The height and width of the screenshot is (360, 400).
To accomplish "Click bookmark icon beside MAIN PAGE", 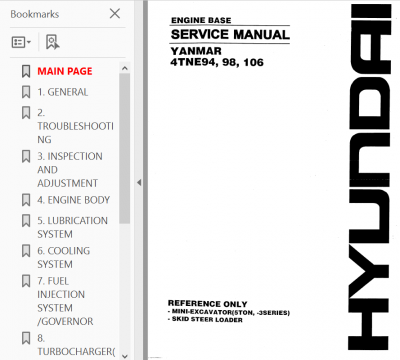I will 26,71.
